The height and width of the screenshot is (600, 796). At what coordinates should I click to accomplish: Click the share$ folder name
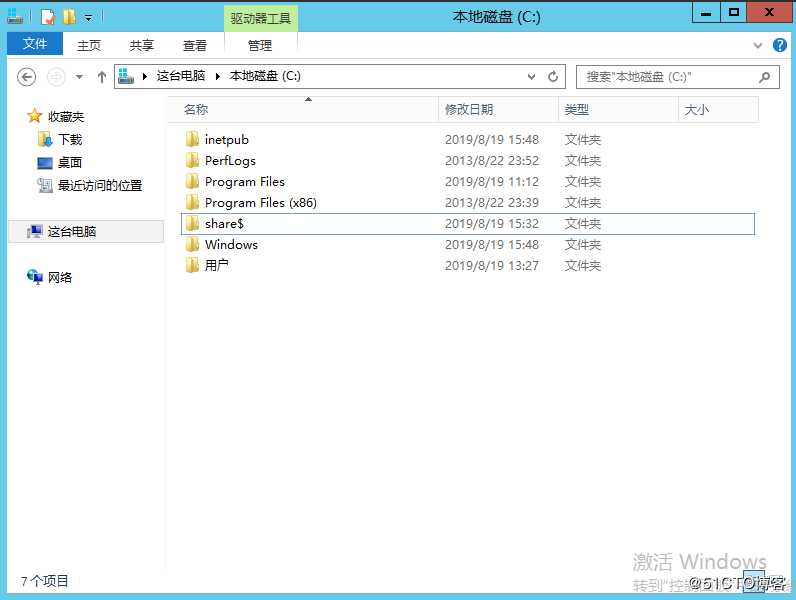tap(224, 223)
